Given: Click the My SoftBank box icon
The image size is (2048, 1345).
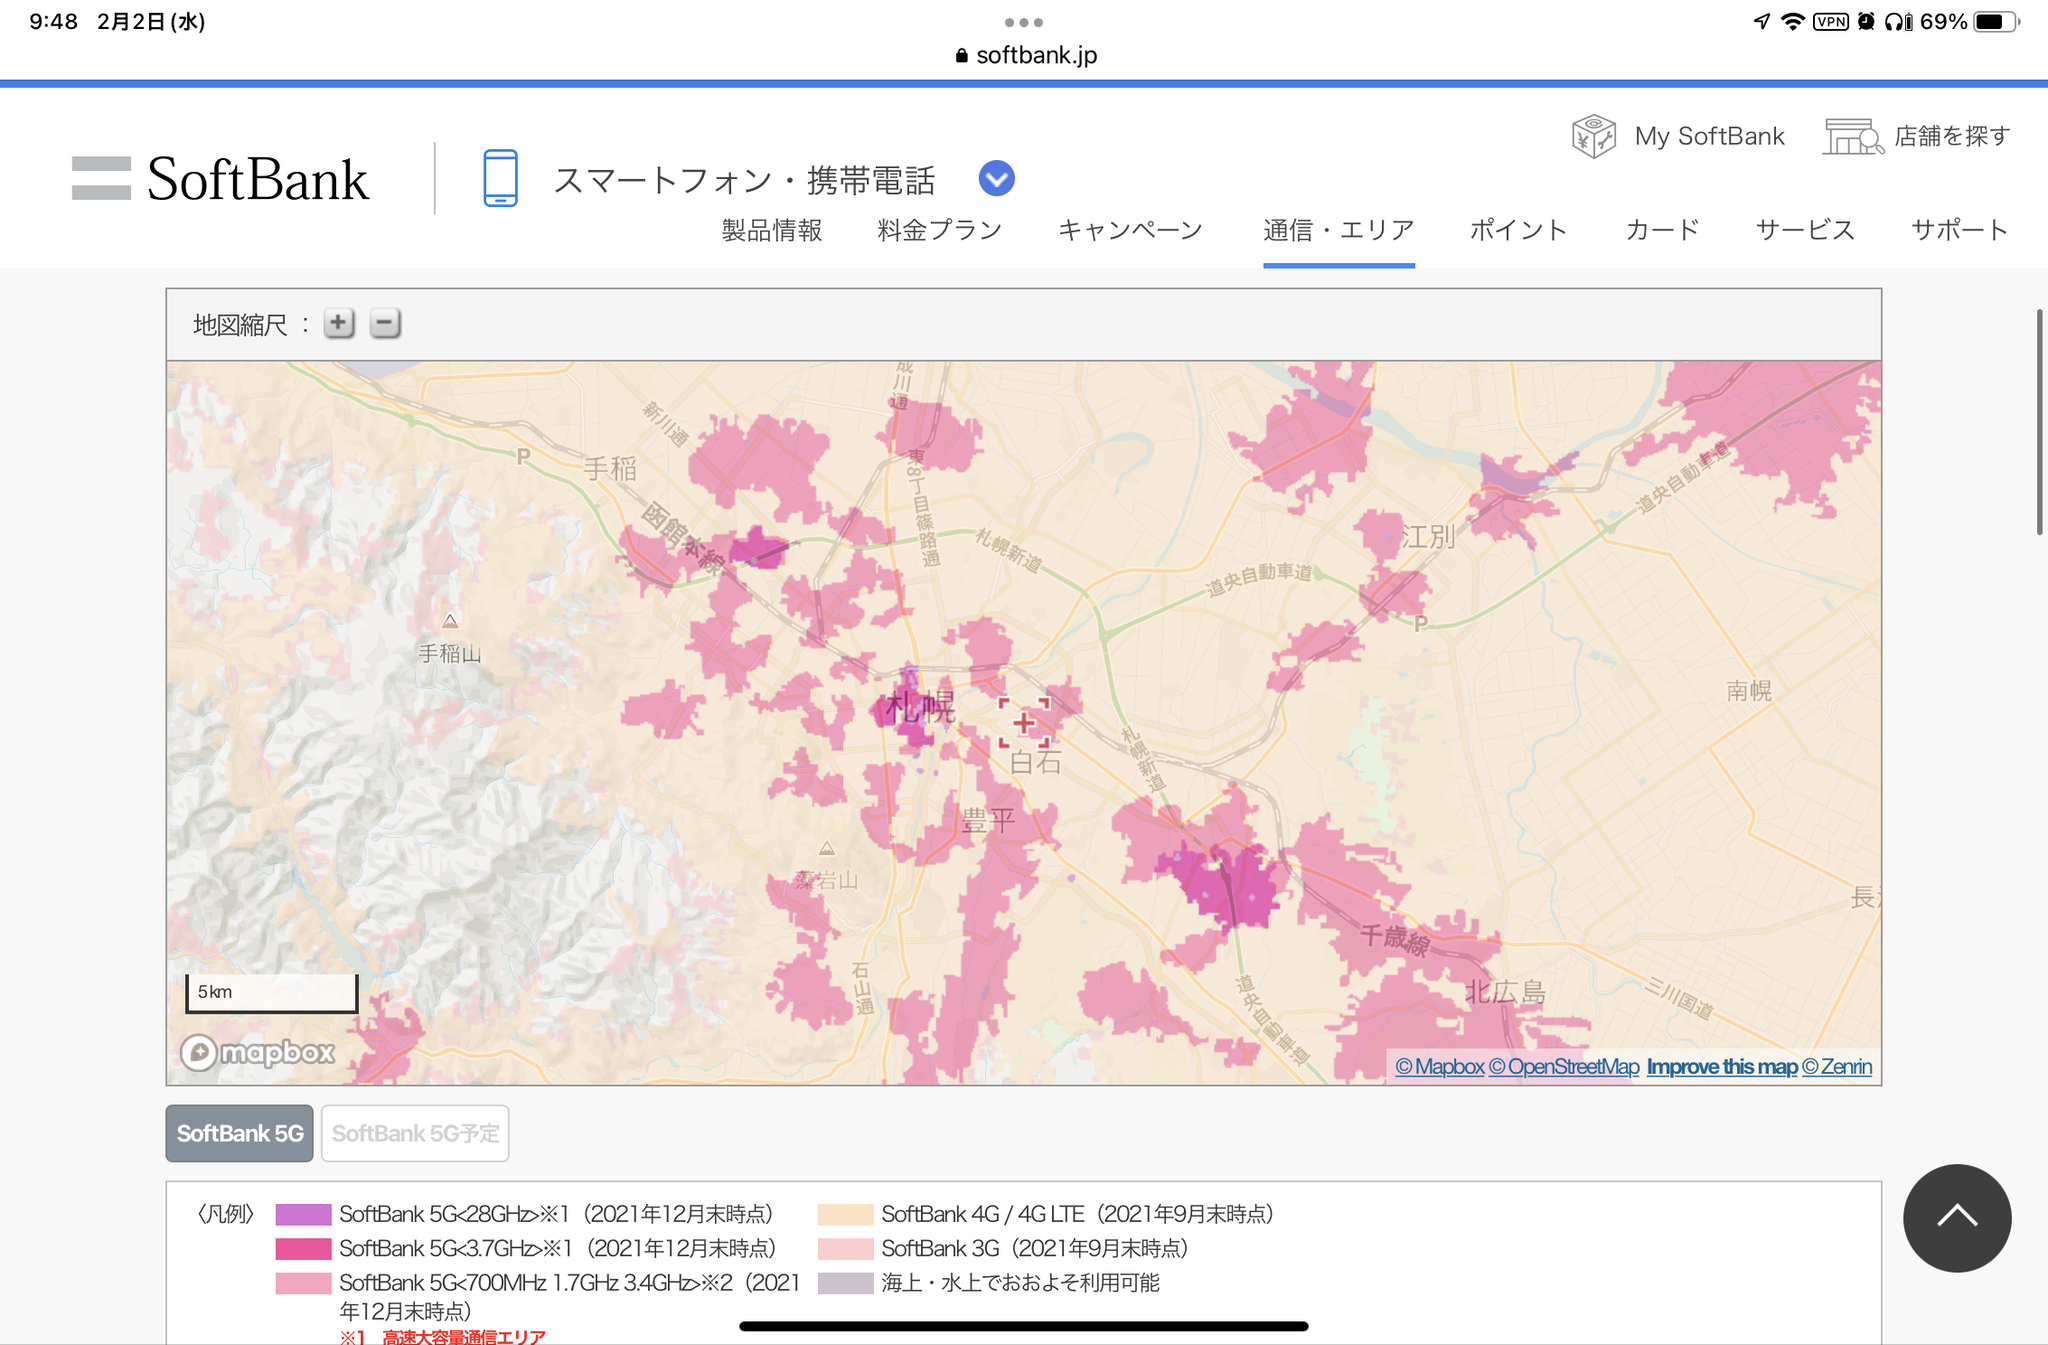Looking at the screenshot, I should click(1593, 136).
